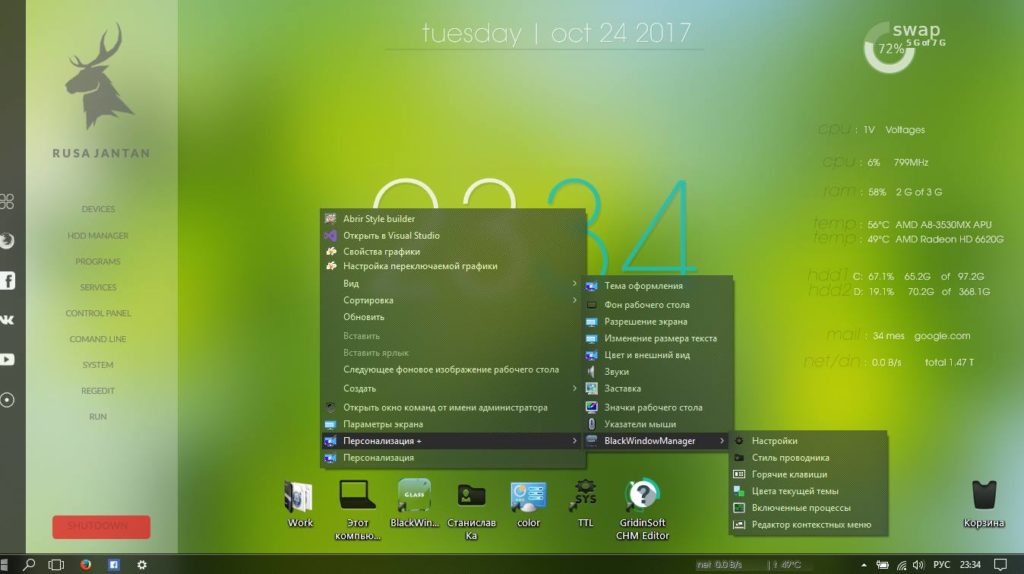Open Разрешение экрана
The image size is (1024, 574).
click(x=658, y=322)
